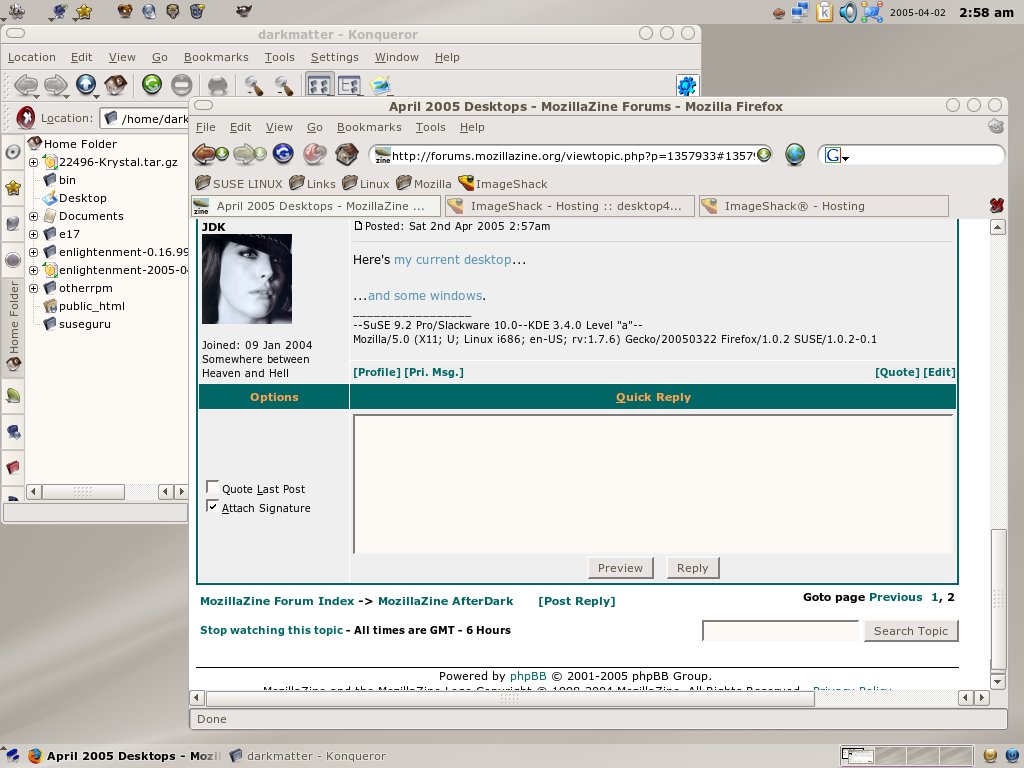Open Klipper clipboard tray icon
Screen dimensions: 1024x768
[824, 12]
